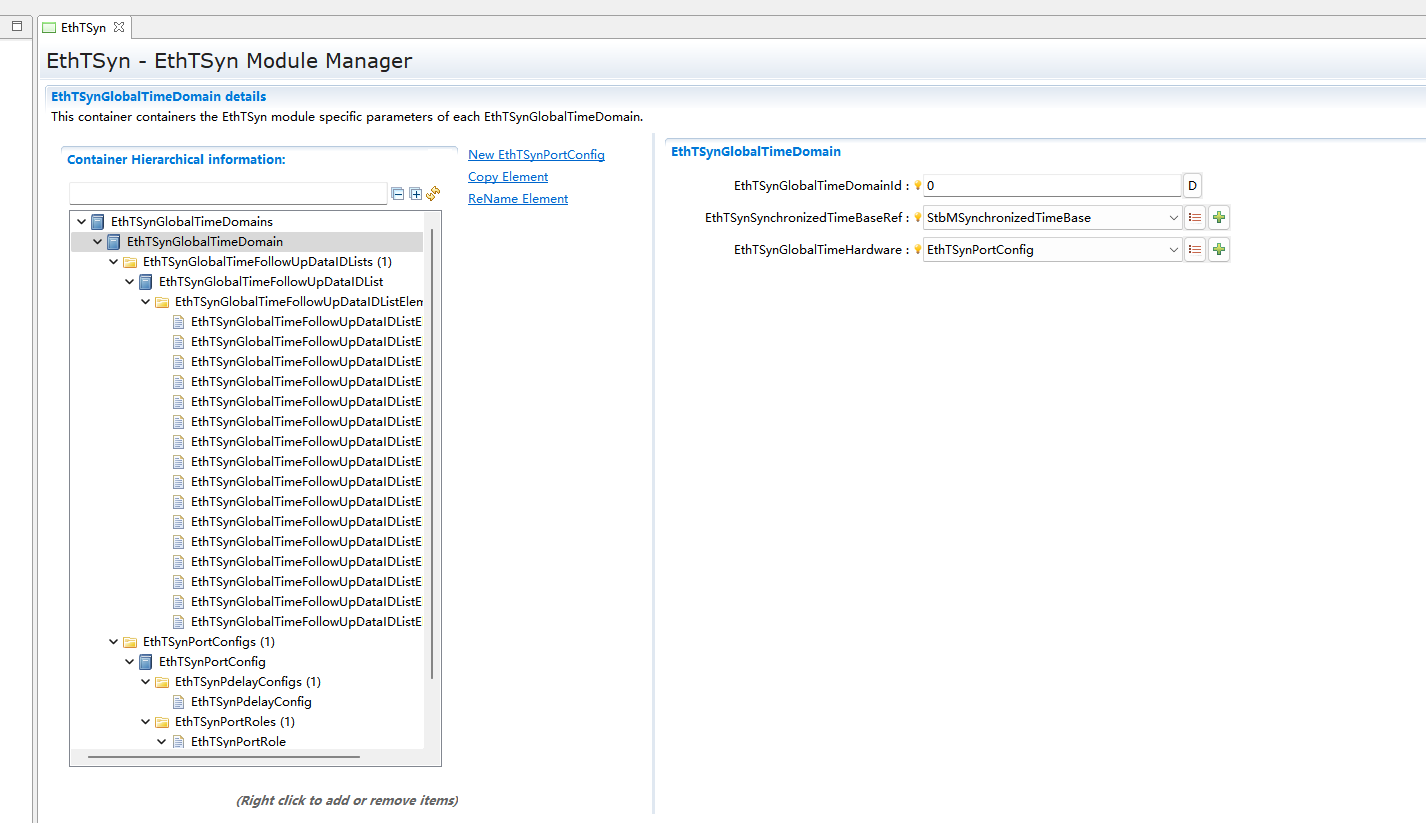The height and width of the screenshot is (823, 1426).
Task: Collapse the EthTSynGlobalTimeDomains root node
Action: click(82, 221)
